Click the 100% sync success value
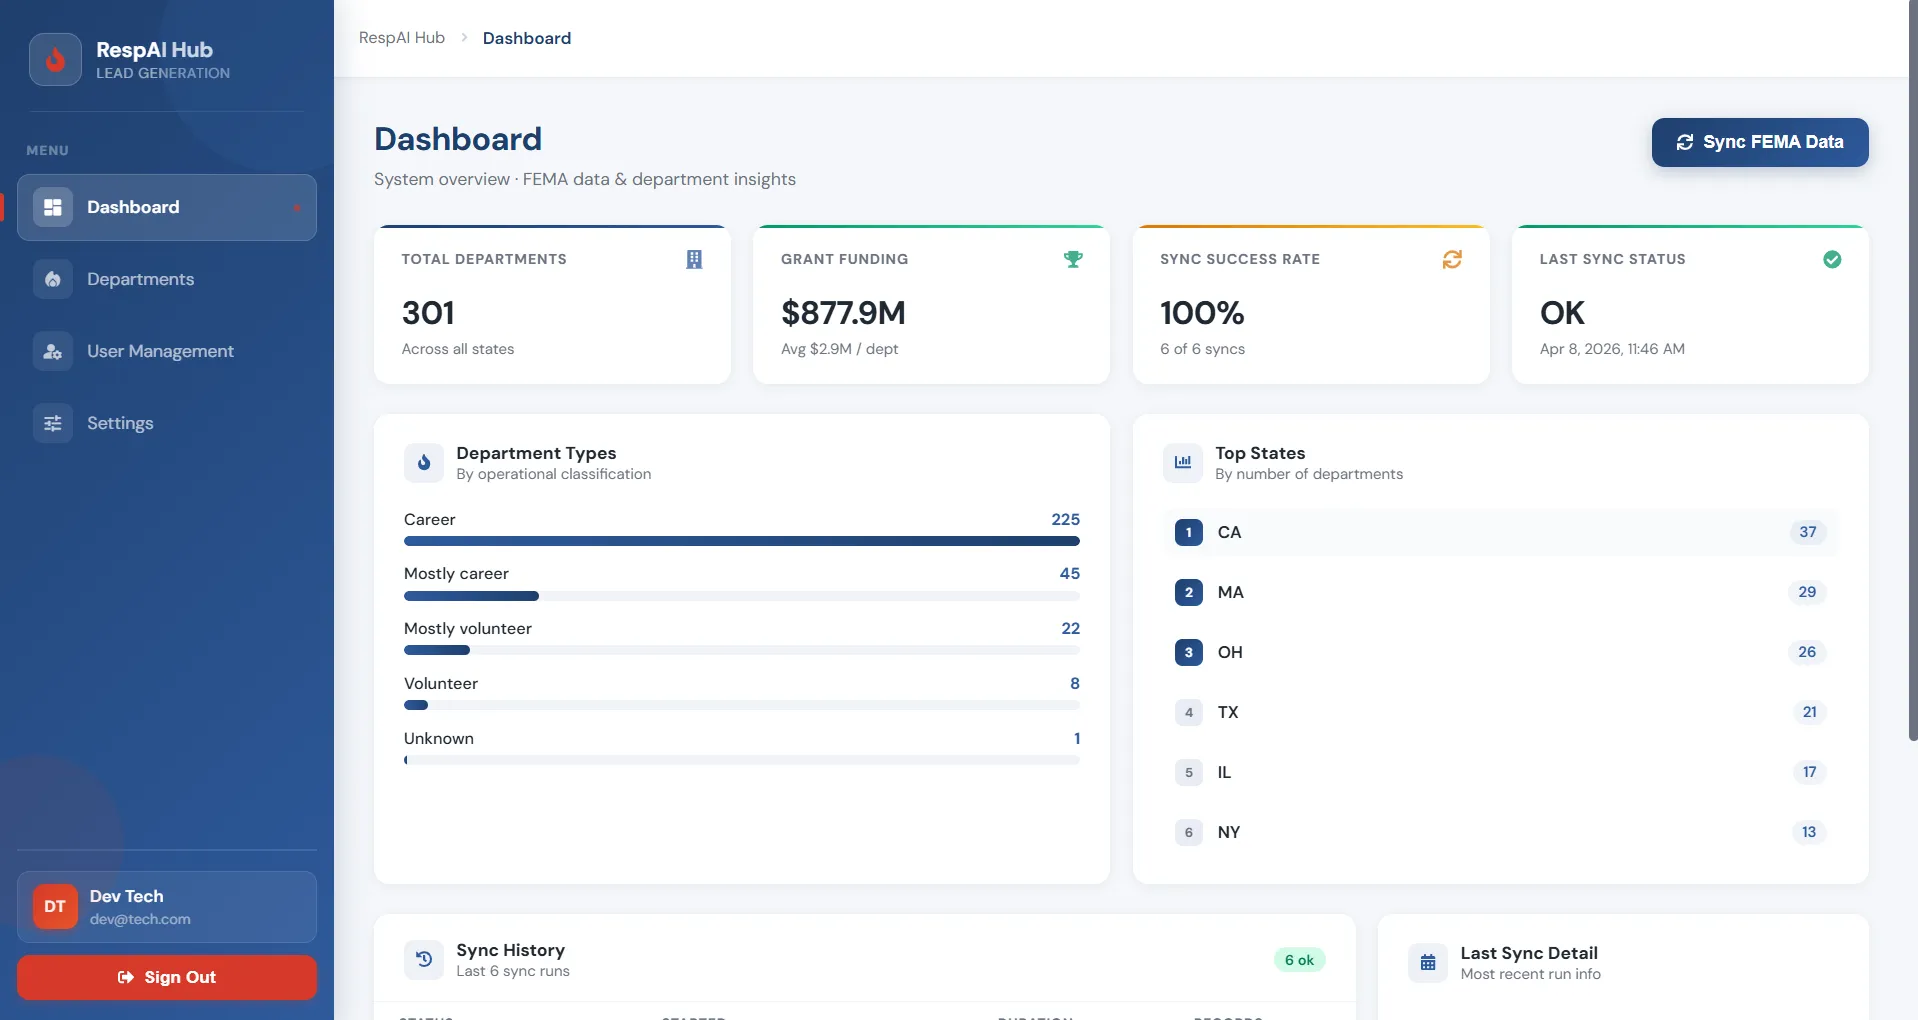The width and height of the screenshot is (1918, 1020). (1202, 313)
